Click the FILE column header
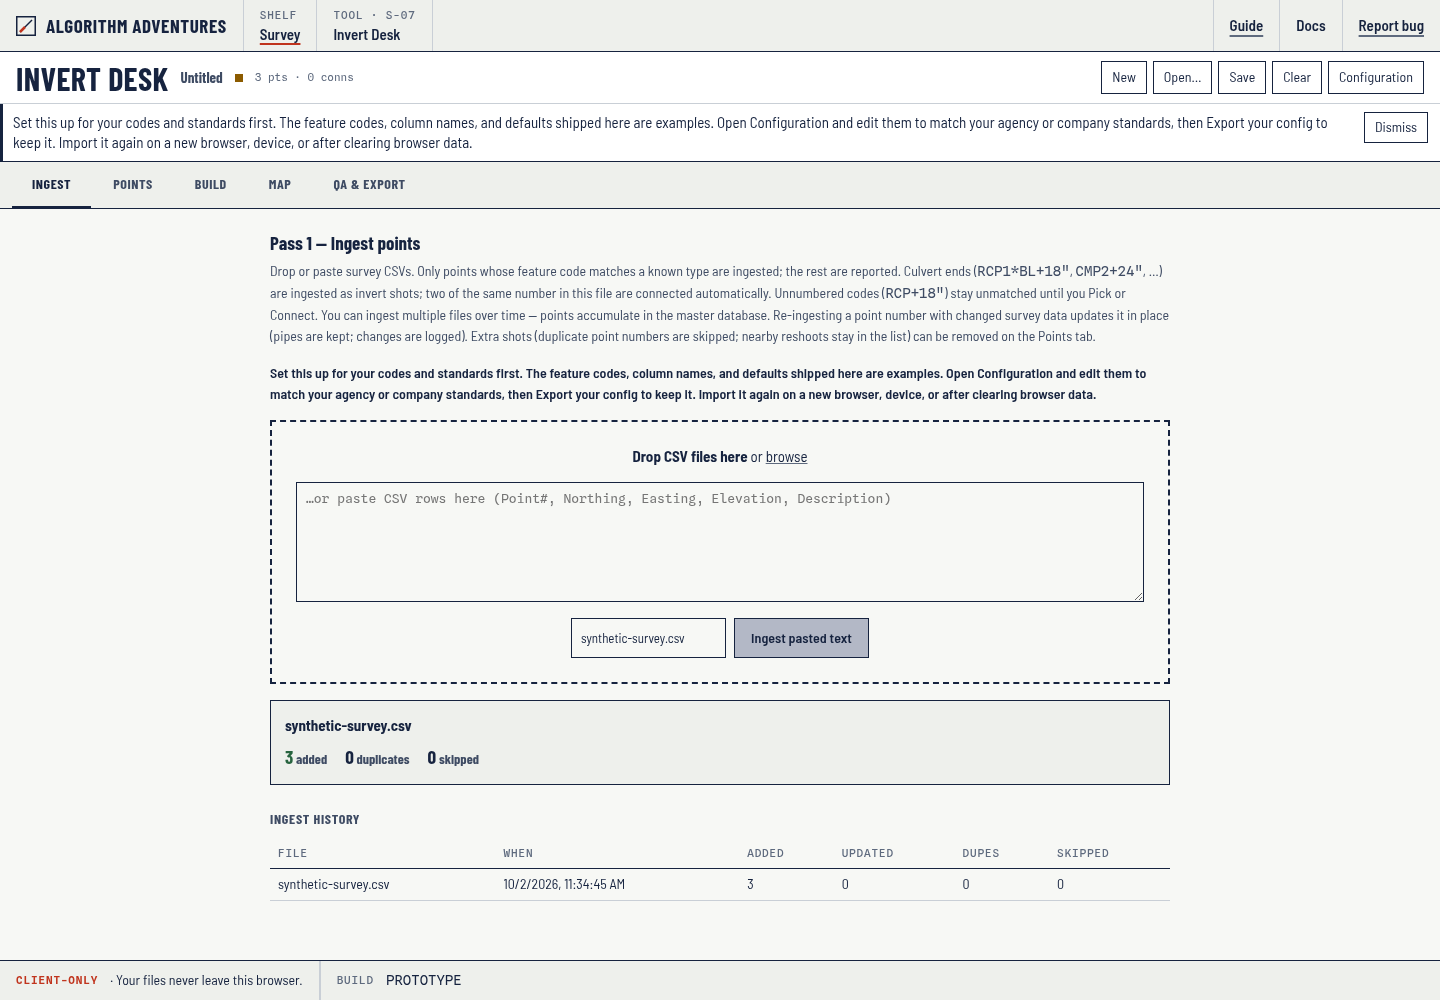Screen dimensions: 1440x1000 tap(293, 853)
